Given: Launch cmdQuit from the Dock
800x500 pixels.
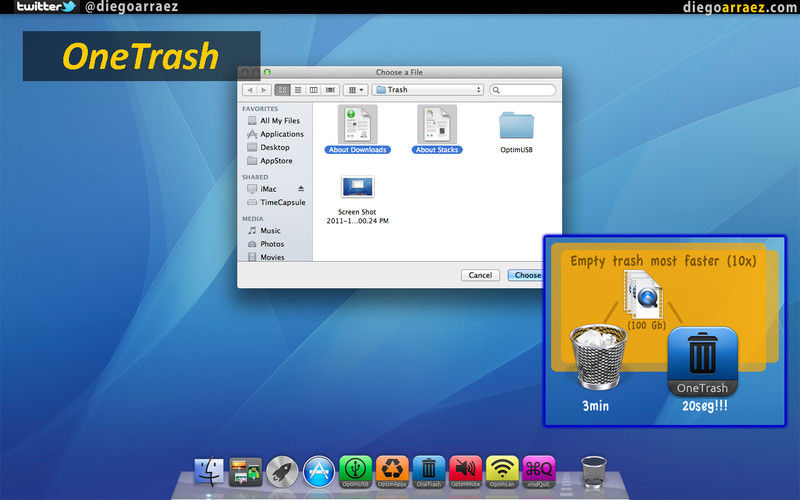Looking at the screenshot, I should [539, 471].
